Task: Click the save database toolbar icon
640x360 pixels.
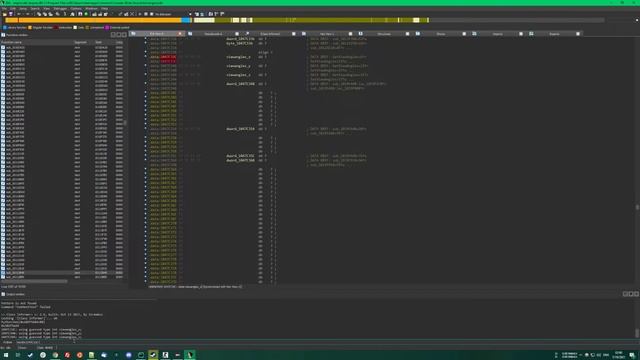Action: point(11,14)
